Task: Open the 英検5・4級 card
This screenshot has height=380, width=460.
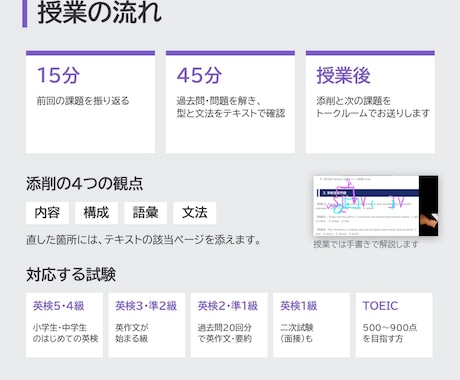Action: [64, 325]
